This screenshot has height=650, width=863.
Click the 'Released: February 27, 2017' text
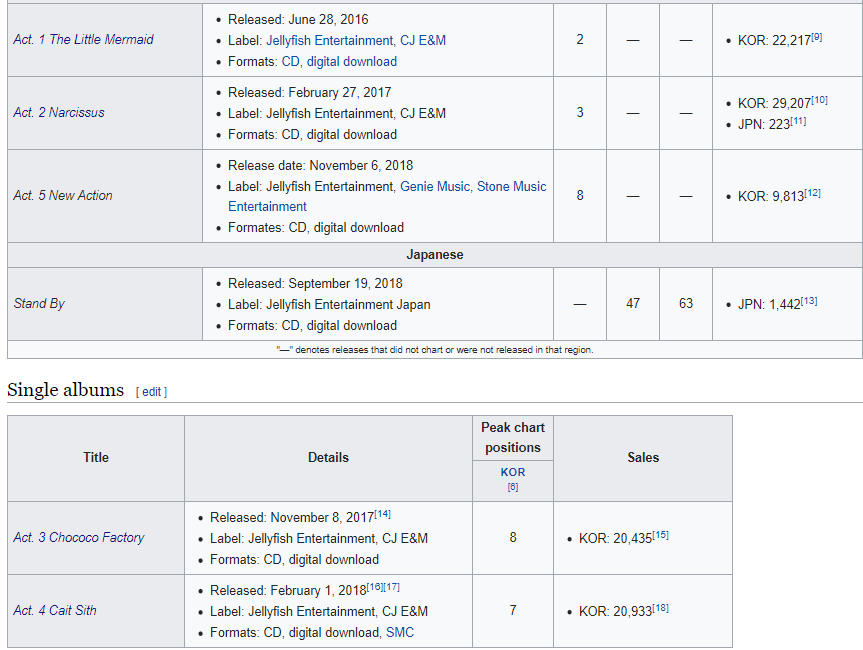pos(310,92)
